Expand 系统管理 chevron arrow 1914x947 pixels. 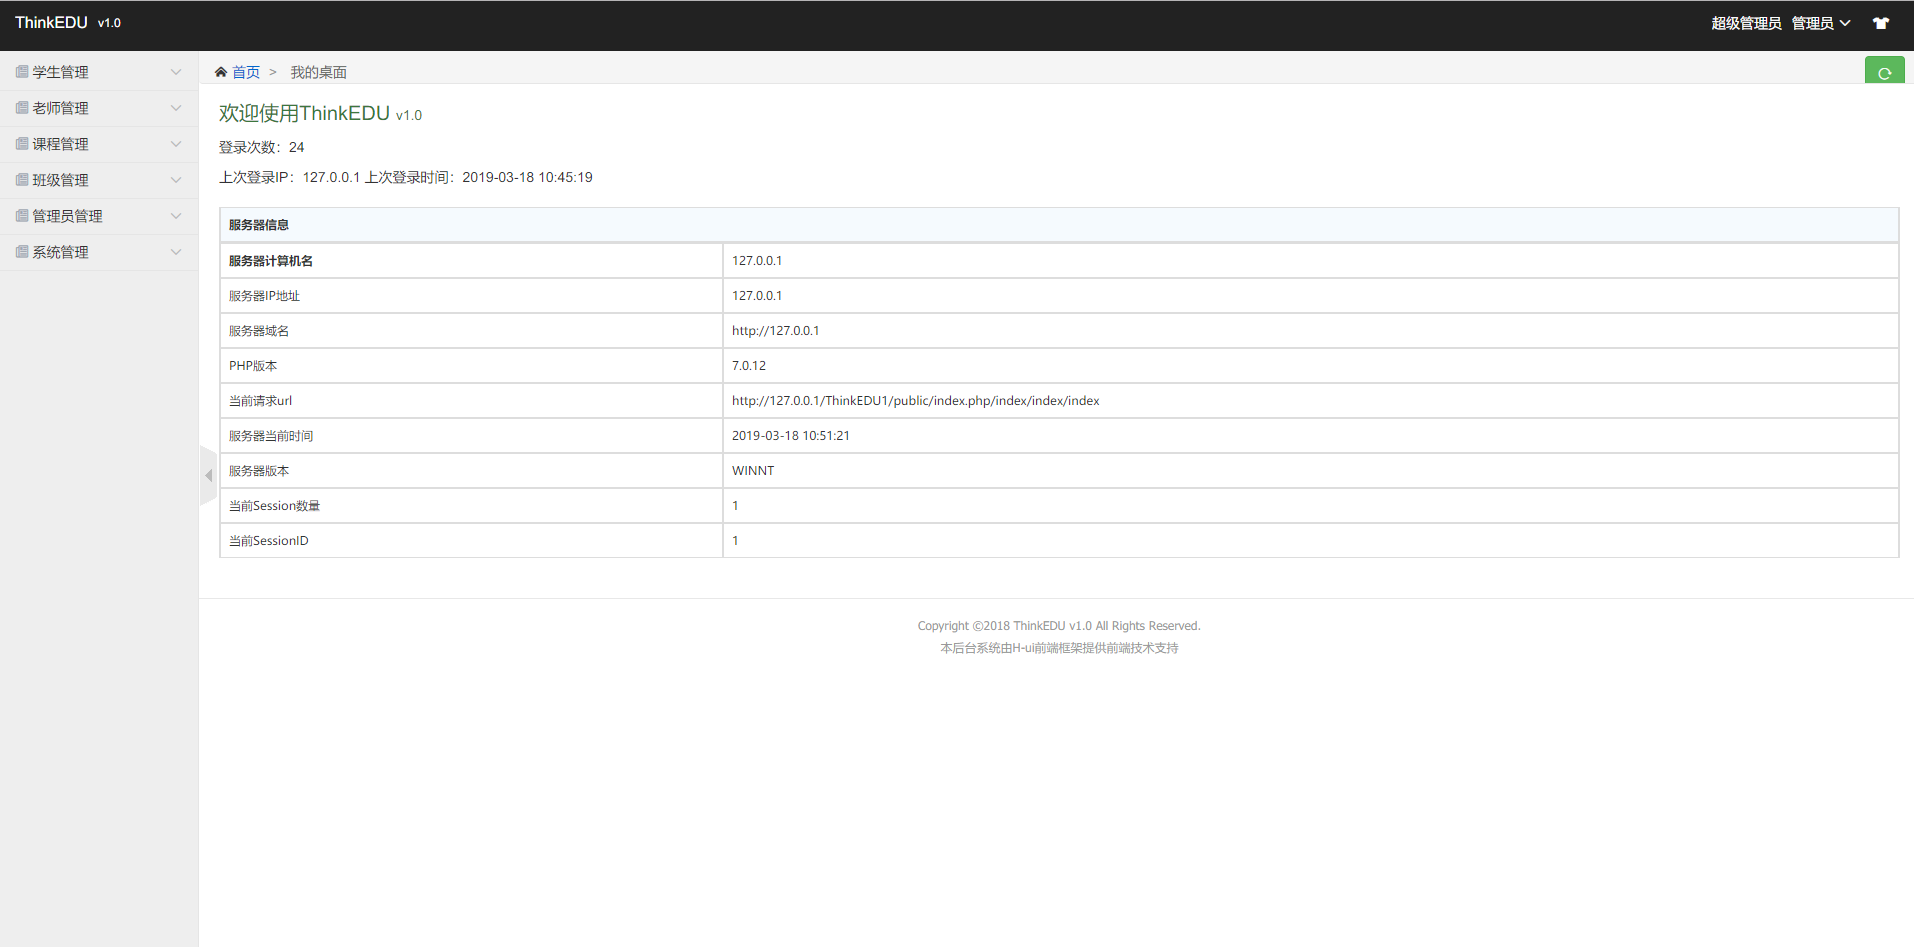(x=176, y=252)
